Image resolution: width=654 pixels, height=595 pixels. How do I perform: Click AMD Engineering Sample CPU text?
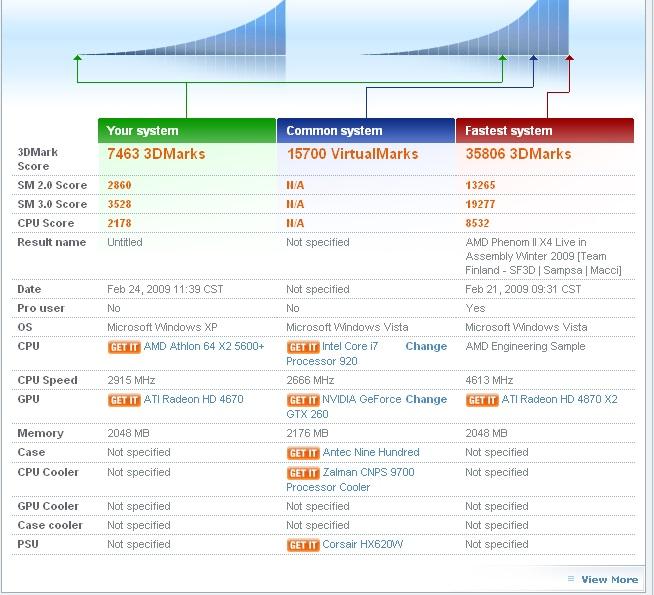pos(525,346)
